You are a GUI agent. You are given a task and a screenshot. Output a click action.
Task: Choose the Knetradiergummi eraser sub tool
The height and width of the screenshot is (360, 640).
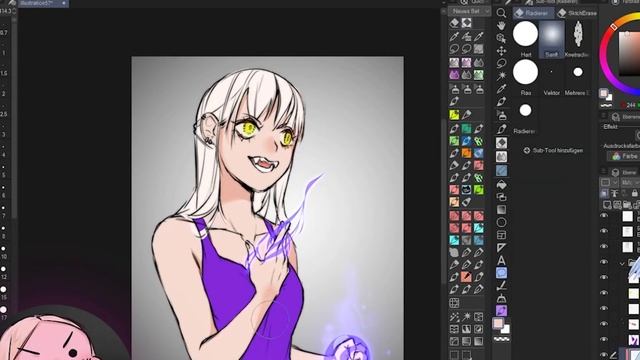pyautogui.click(x=577, y=38)
